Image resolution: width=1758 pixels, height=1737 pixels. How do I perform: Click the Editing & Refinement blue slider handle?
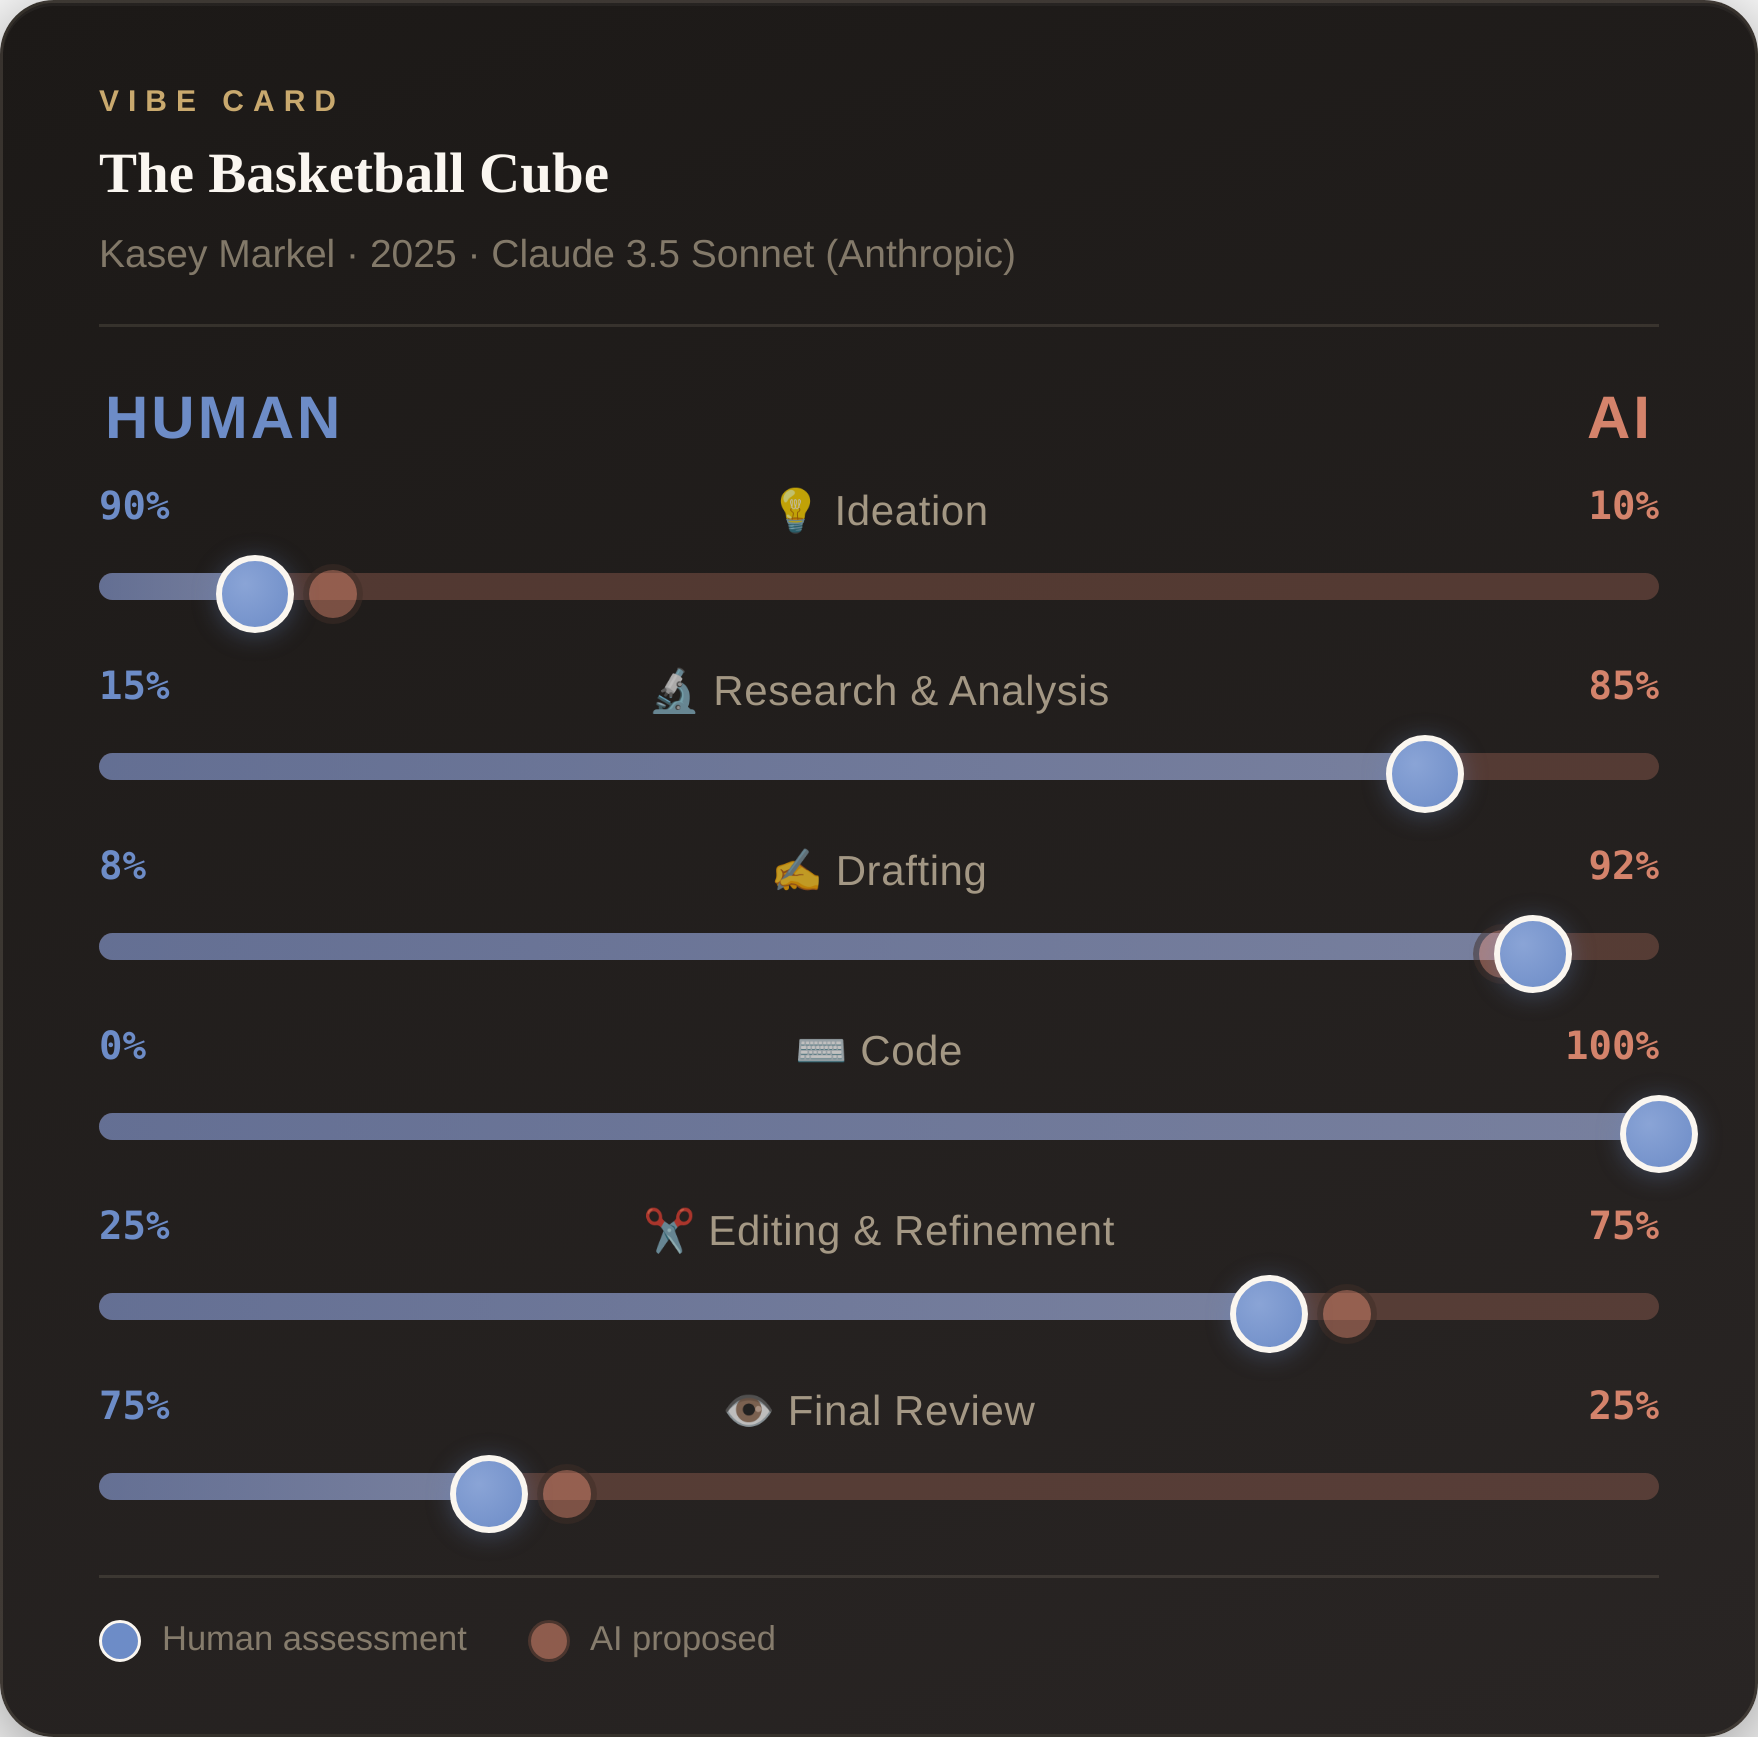coord(1269,1314)
